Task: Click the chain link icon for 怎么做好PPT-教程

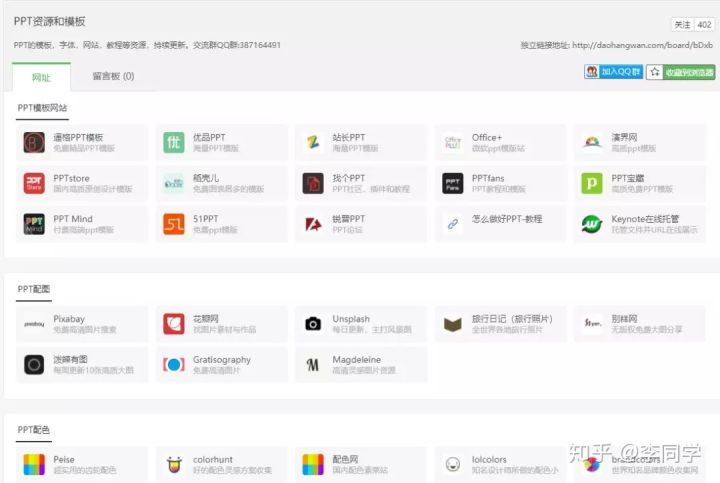Action: click(x=453, y=224)
